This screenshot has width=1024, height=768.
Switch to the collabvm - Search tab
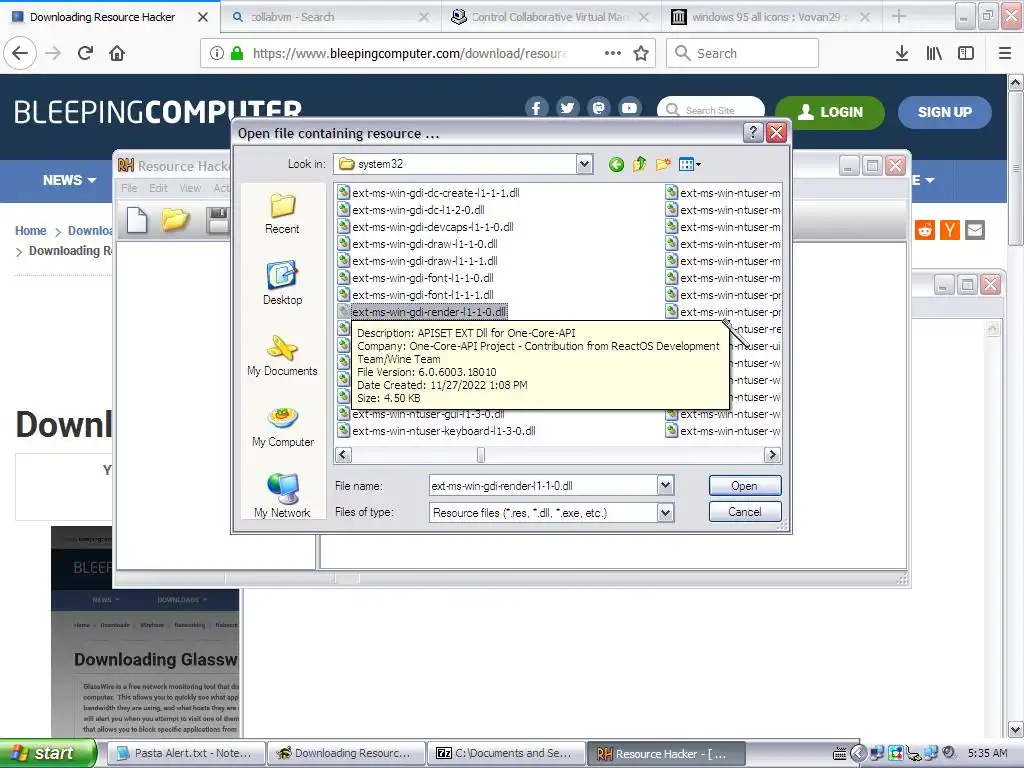tap(329, 17)
